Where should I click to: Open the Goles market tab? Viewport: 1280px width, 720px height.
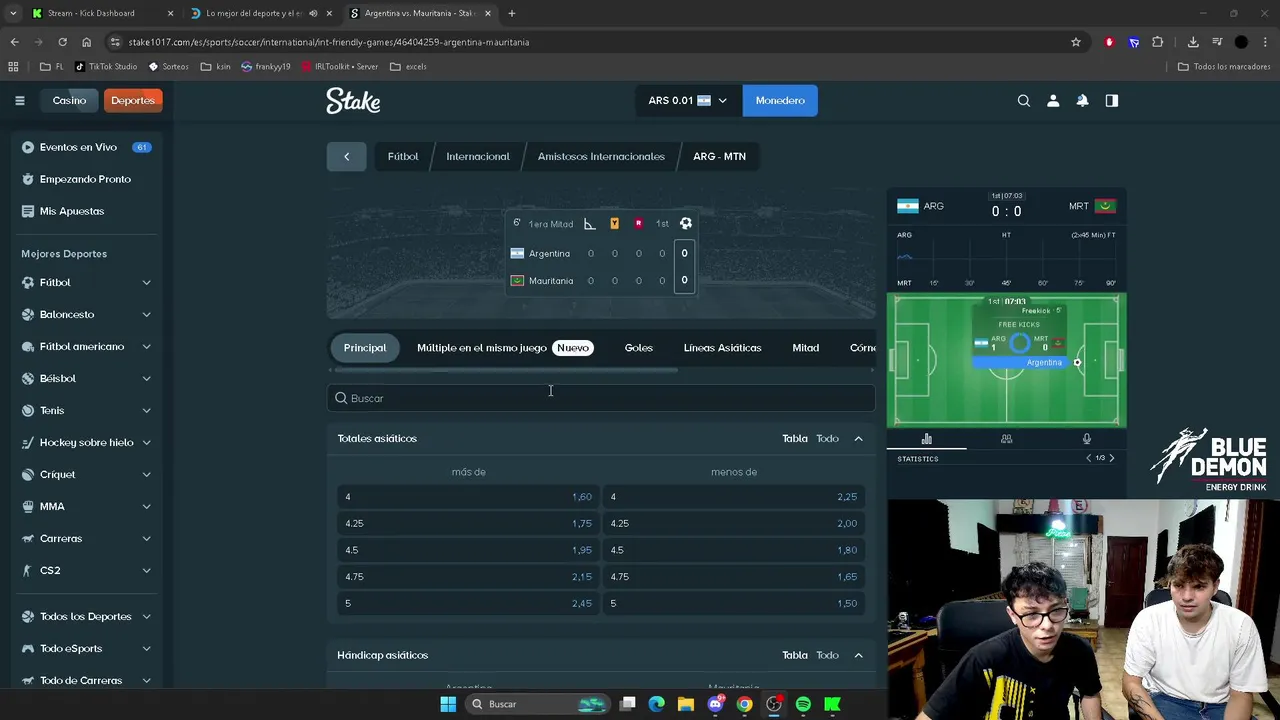tap(638, 348)
